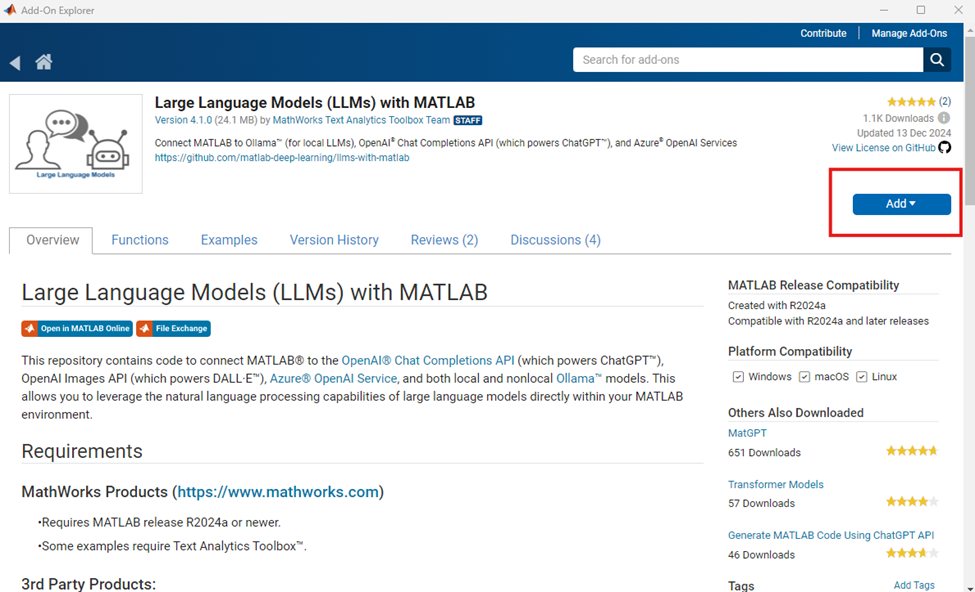Click the Open in MATLAB Online badge
This screenshot has height=592, width=975.
77,328
